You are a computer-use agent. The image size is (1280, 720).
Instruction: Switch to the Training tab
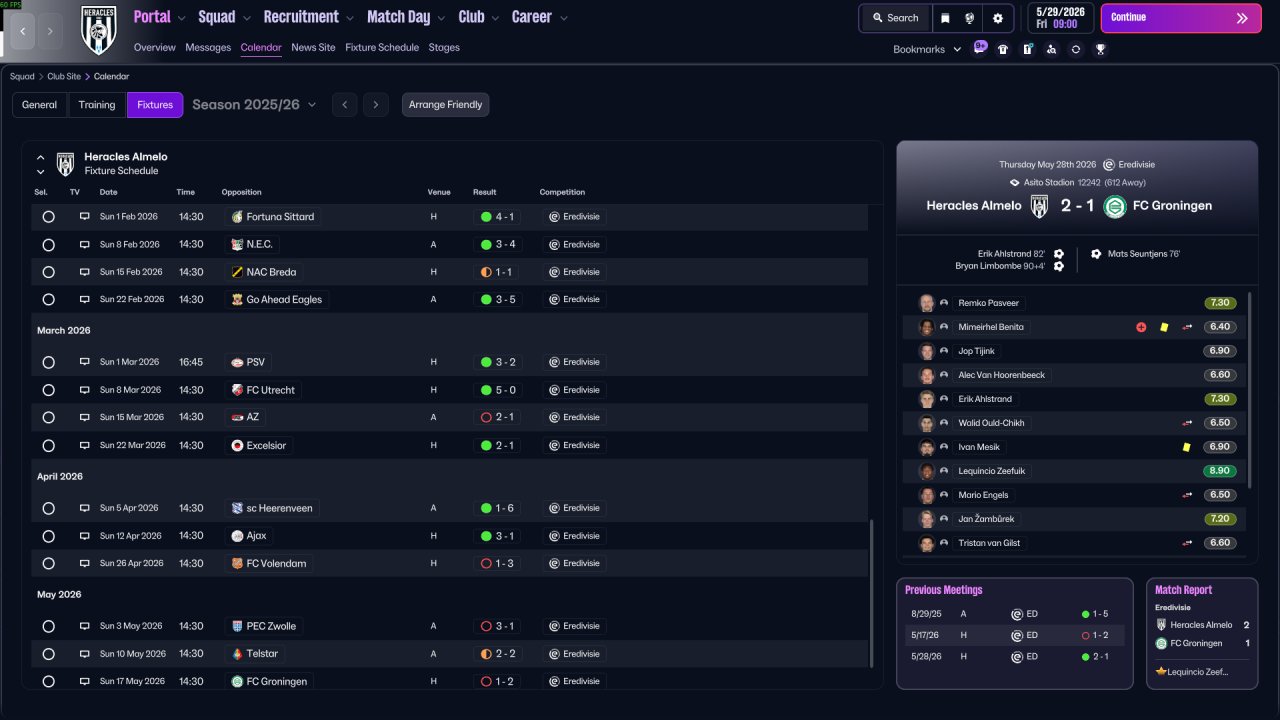97,105
